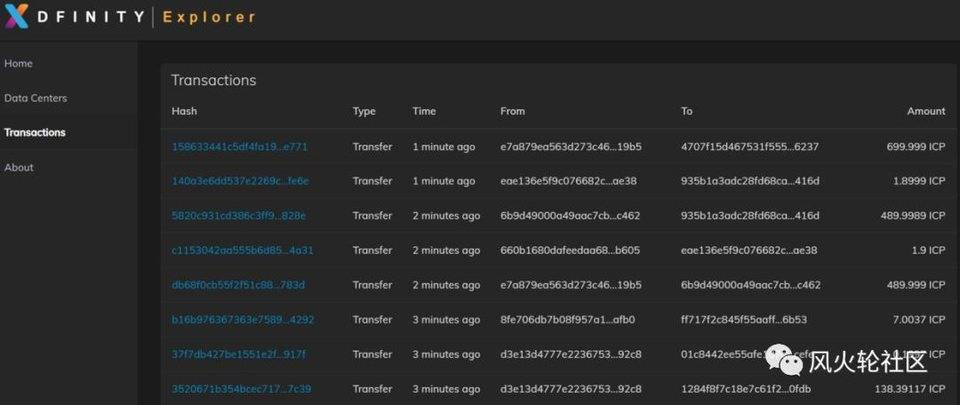Select To address ff717f2c845f55aaff...6b53

744,320
